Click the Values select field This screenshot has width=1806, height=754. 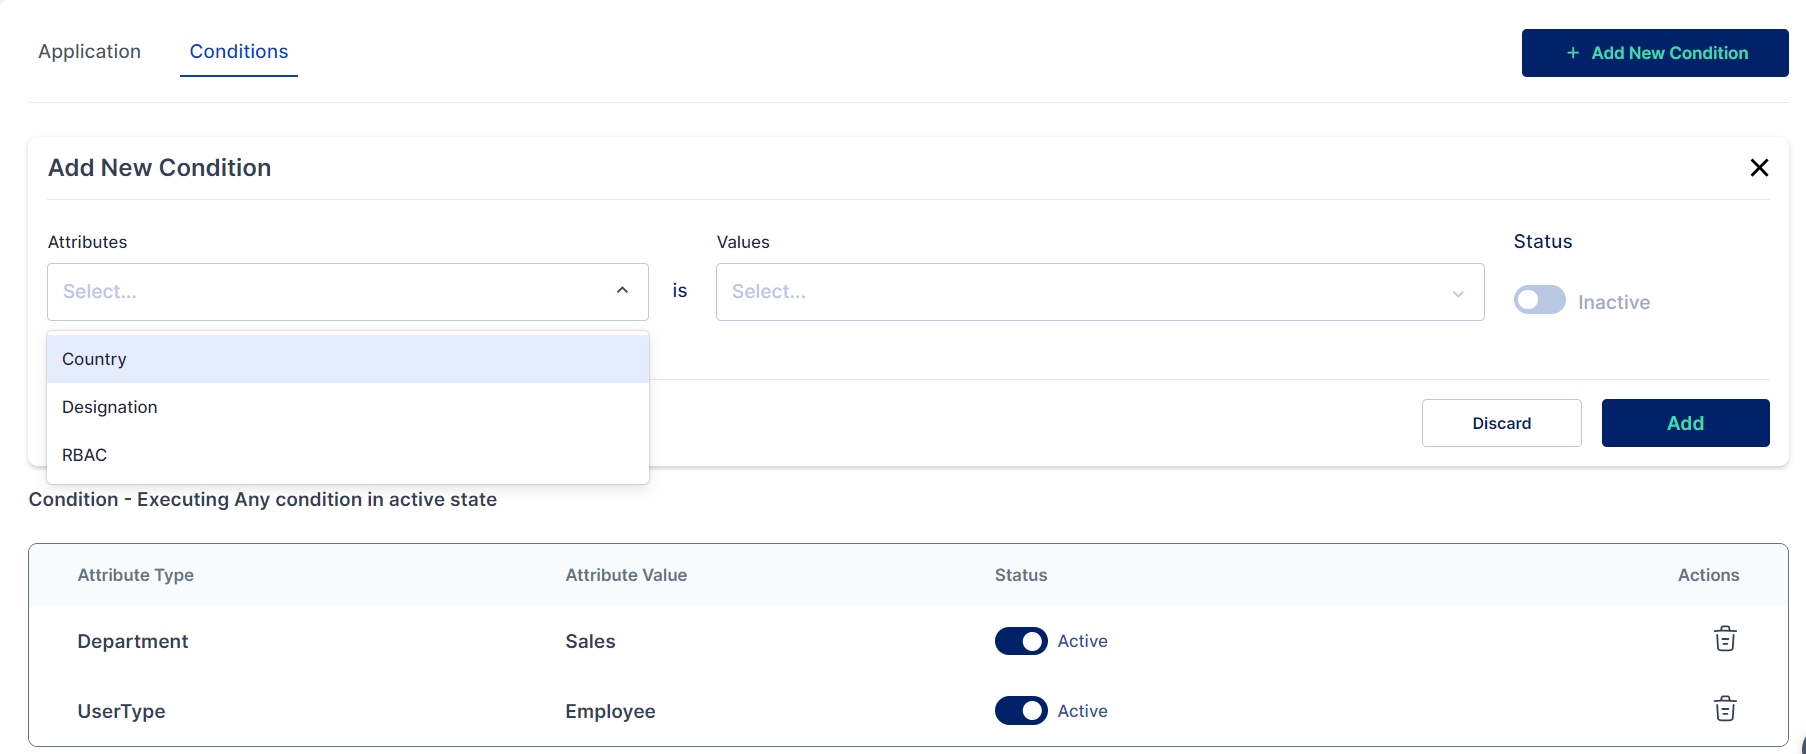coord(1080,292)
